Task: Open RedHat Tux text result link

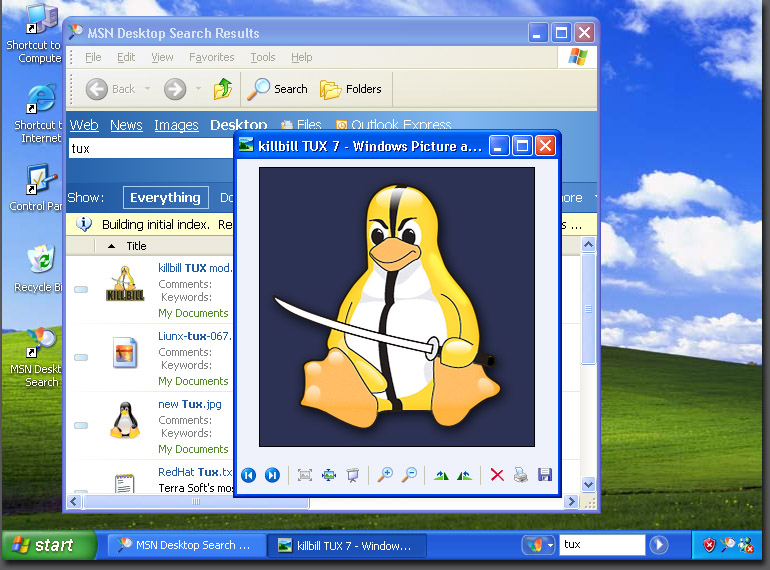Action: [x=195, y=472]
